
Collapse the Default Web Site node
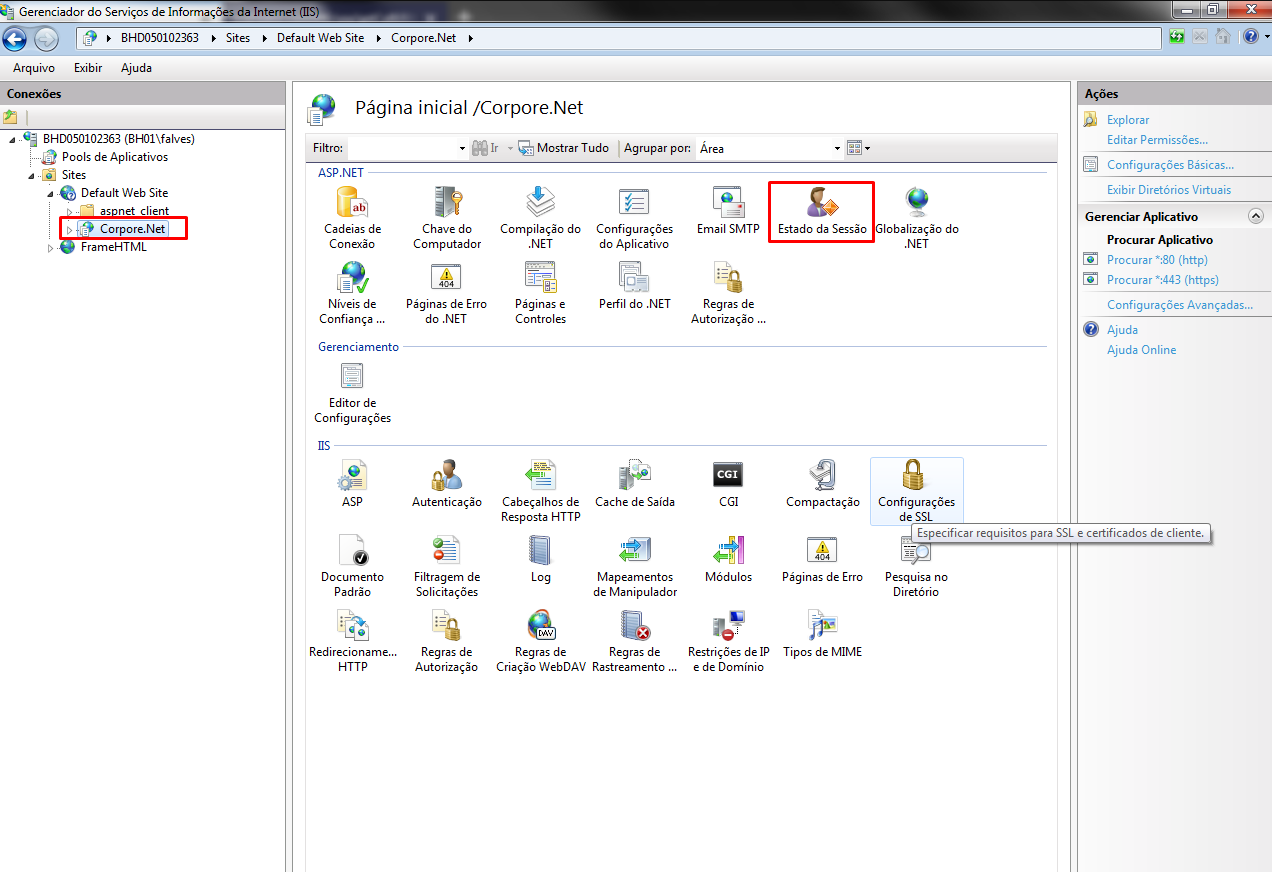click(50, 193)
